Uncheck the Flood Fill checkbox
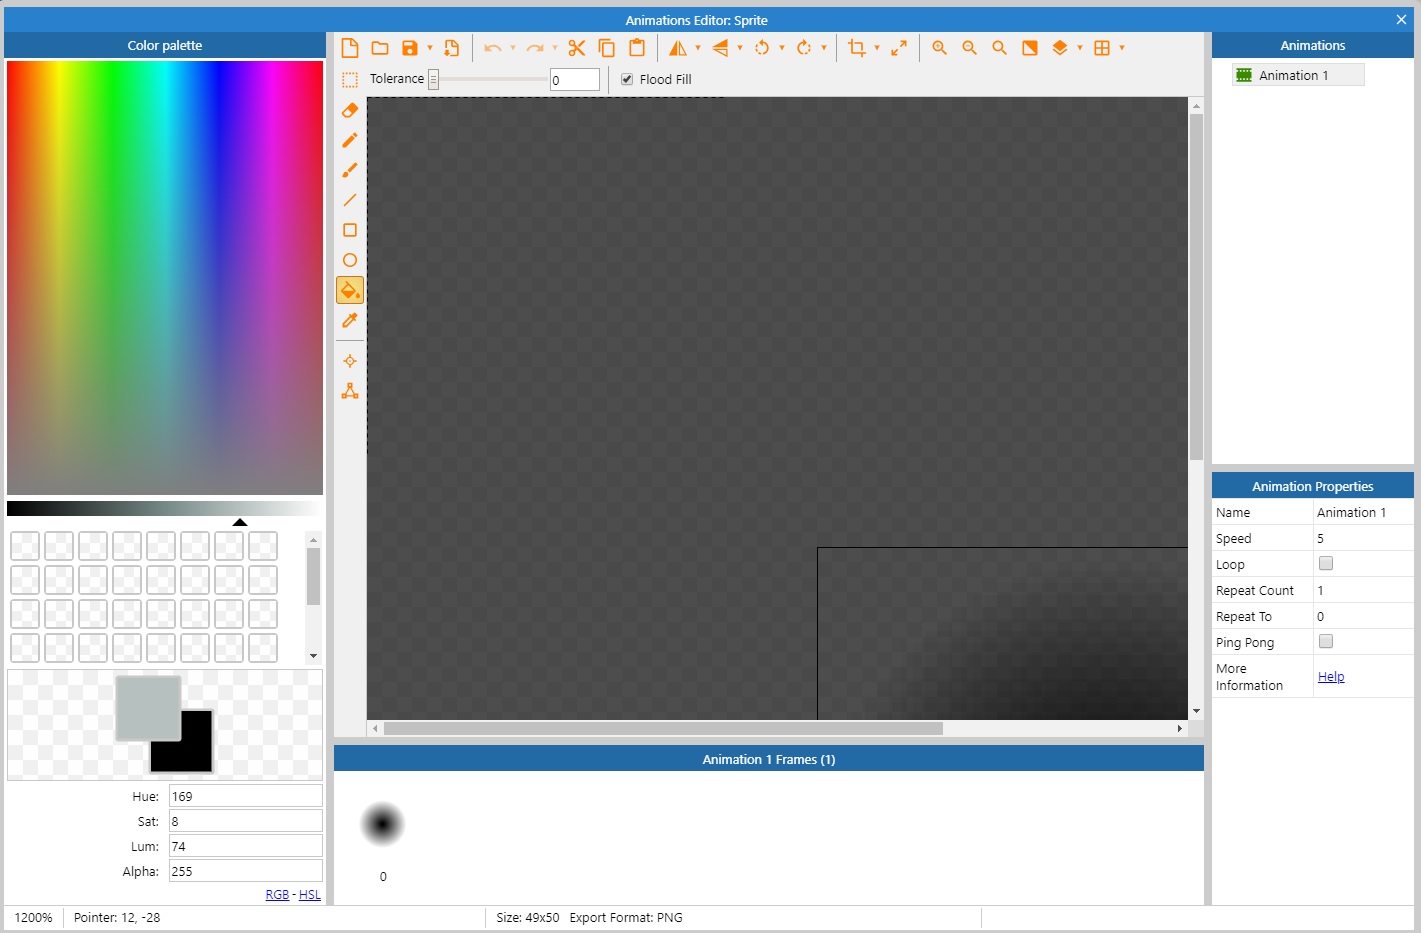Screen dimensions: 1421x933 [626, 79]
